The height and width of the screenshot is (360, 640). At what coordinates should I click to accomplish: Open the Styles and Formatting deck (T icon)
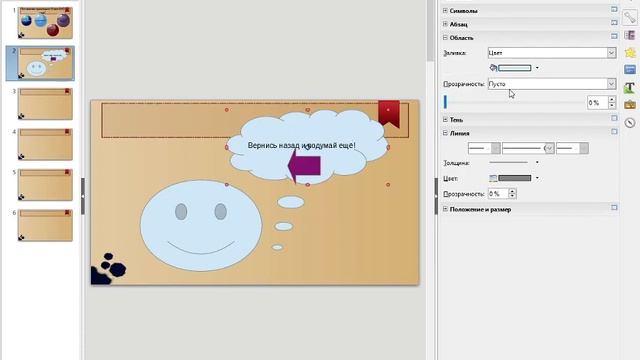pos(630,87)
